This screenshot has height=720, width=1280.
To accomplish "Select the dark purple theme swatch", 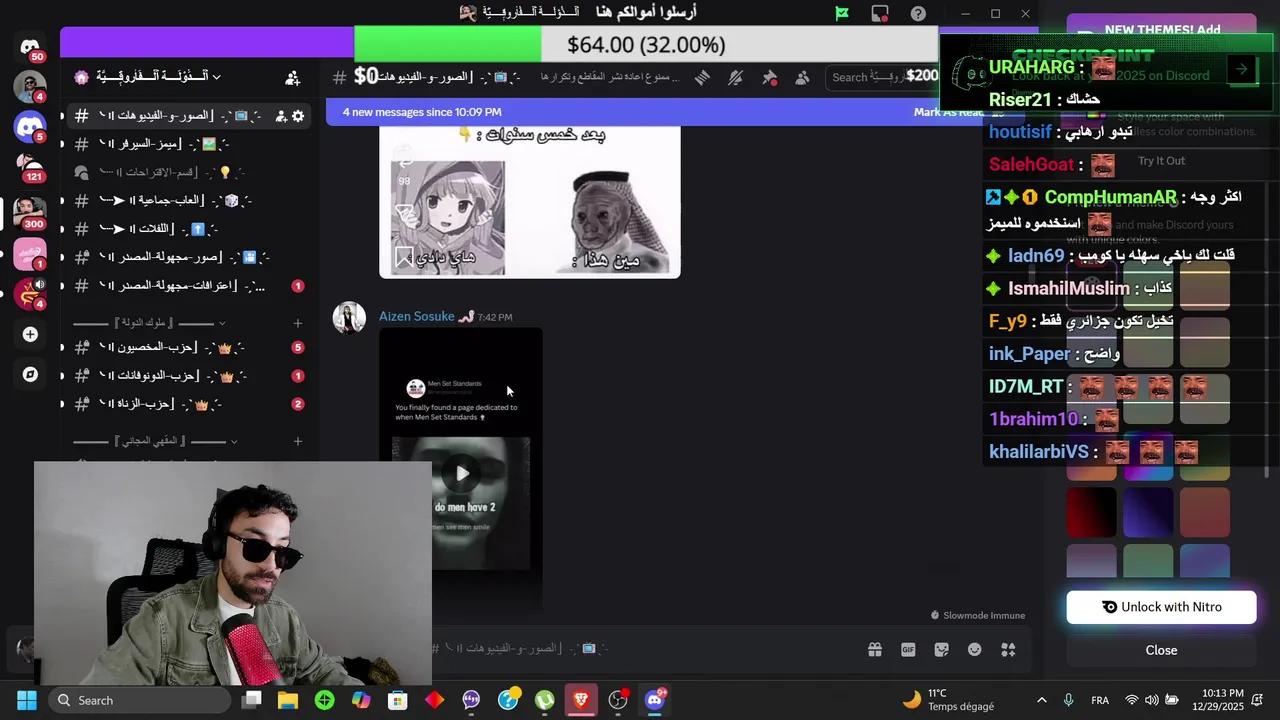I will click(x=1148, y=513).
